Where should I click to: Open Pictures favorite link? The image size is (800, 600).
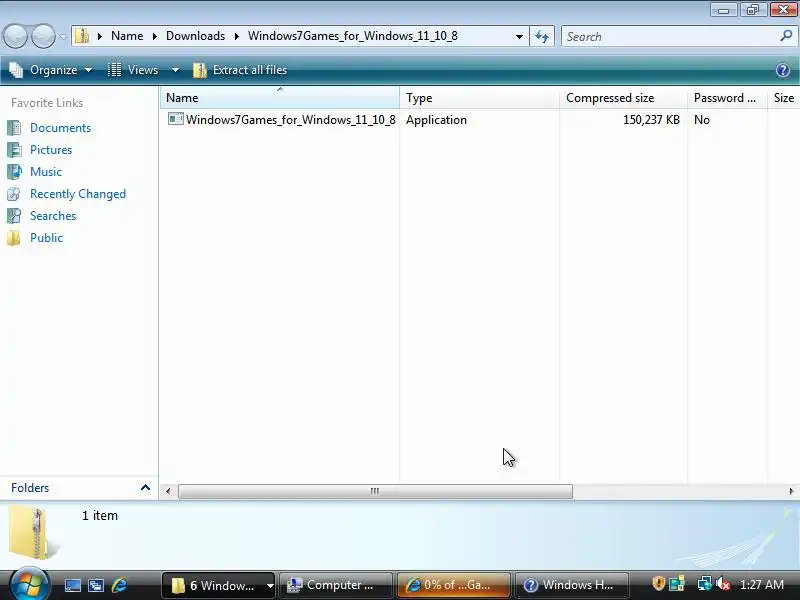click(x=51, y=150)
